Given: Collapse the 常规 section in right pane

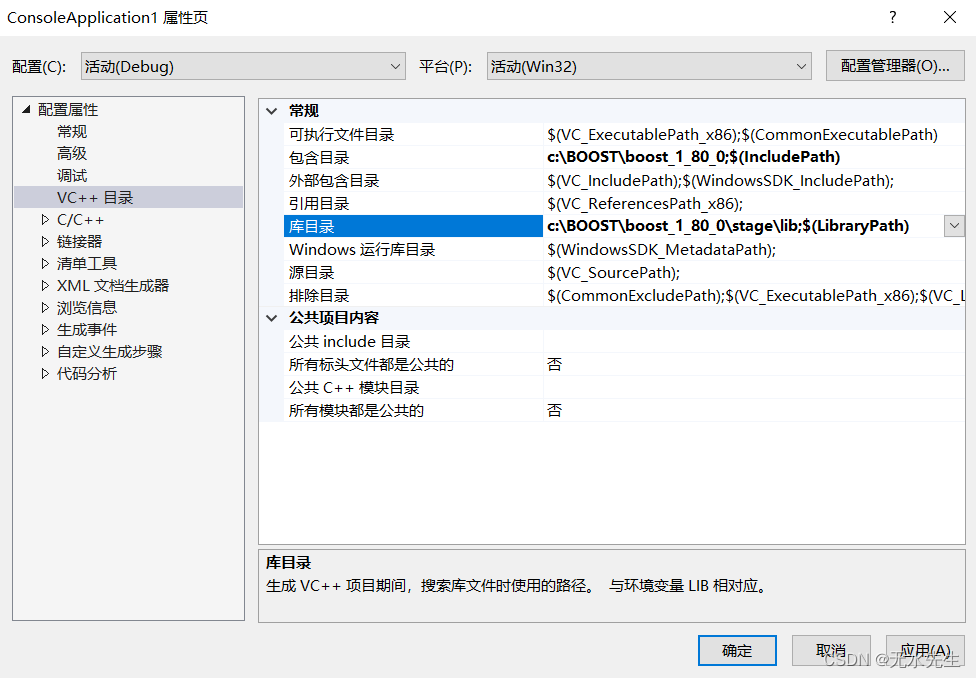Looking at the screenshot, I should click(x=272, y=110).
